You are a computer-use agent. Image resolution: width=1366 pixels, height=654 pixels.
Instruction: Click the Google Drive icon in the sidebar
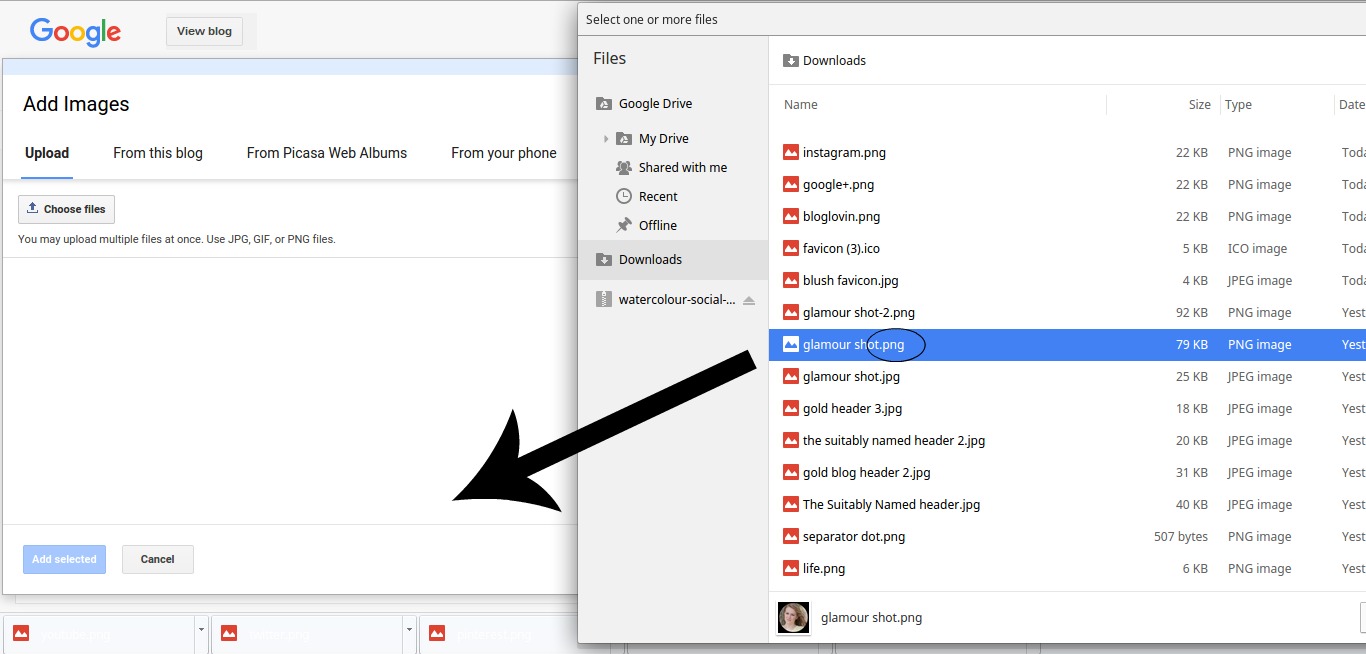pos(603,103)
